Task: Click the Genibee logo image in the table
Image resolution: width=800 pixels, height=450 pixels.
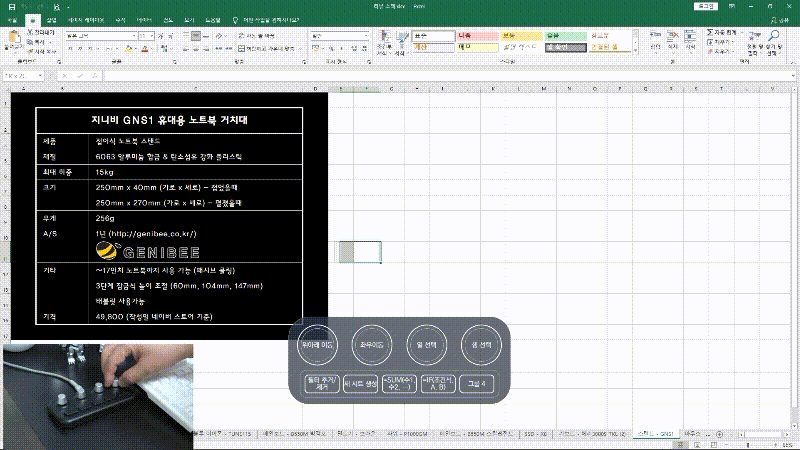Action: point(147,251)
